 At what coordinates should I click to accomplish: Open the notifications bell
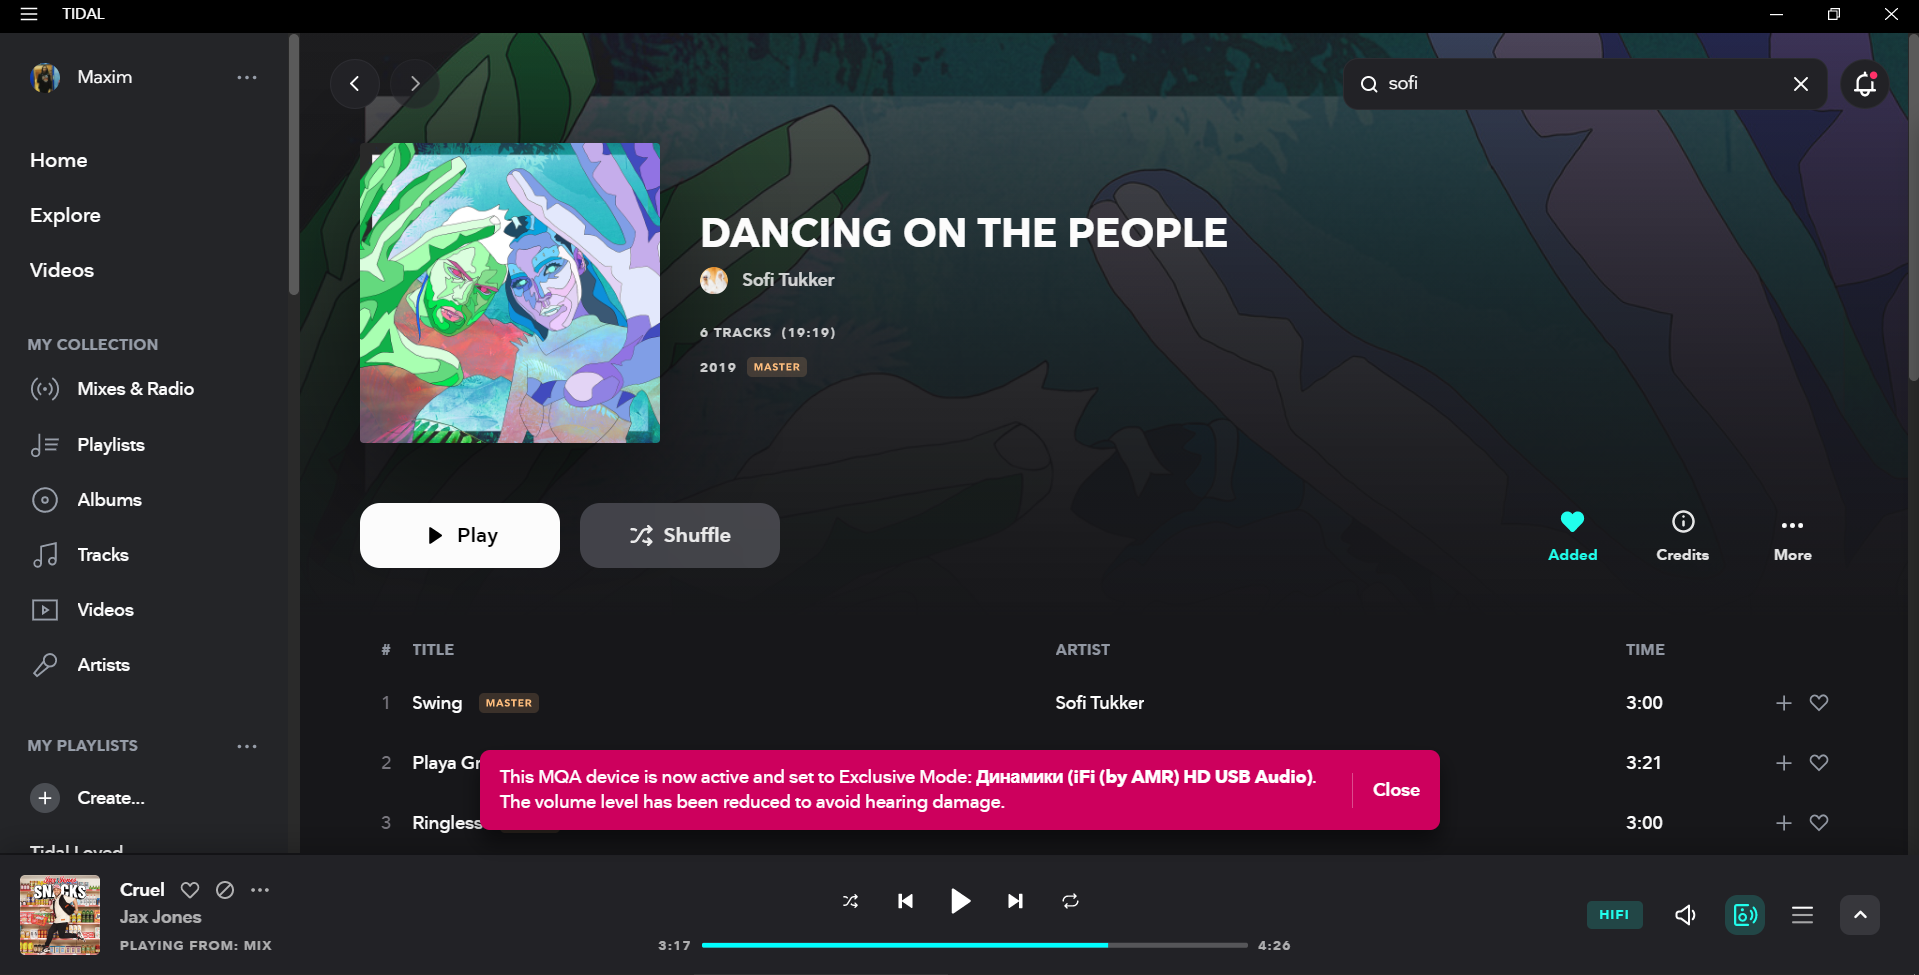(x=1865, y=84)
